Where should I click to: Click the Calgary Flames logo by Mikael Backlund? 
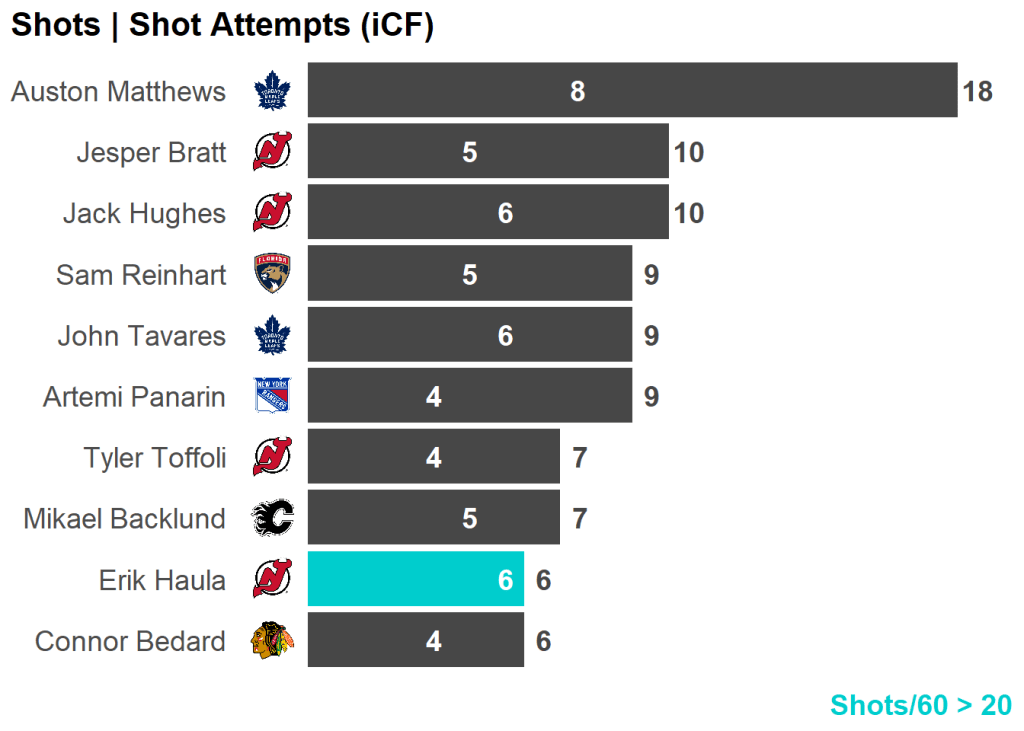pos(271,518)
